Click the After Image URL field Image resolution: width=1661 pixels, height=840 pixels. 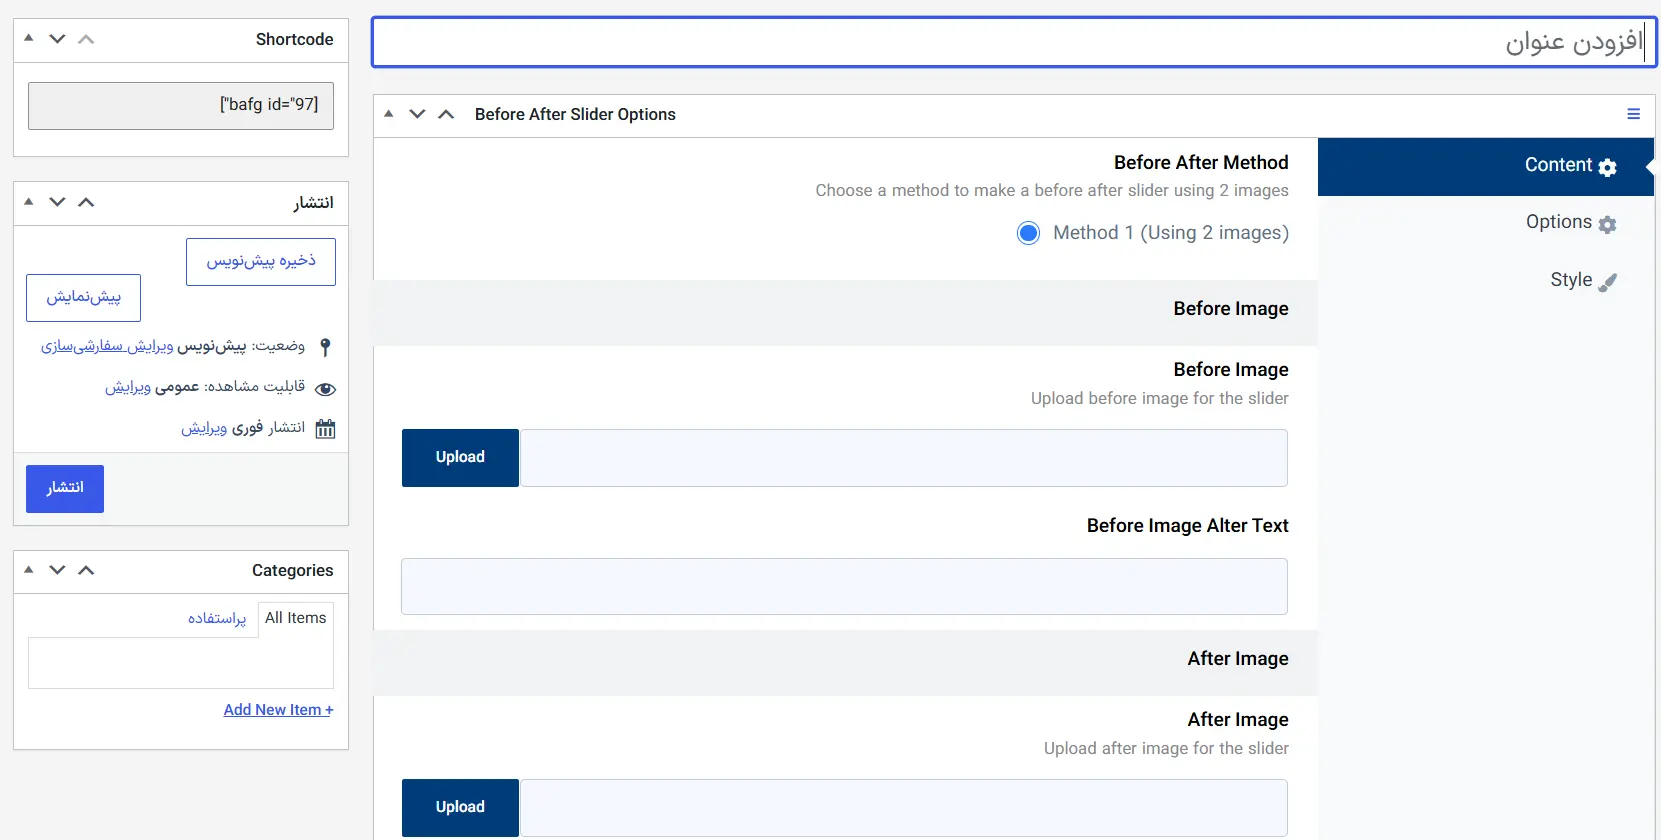point(904,808)
